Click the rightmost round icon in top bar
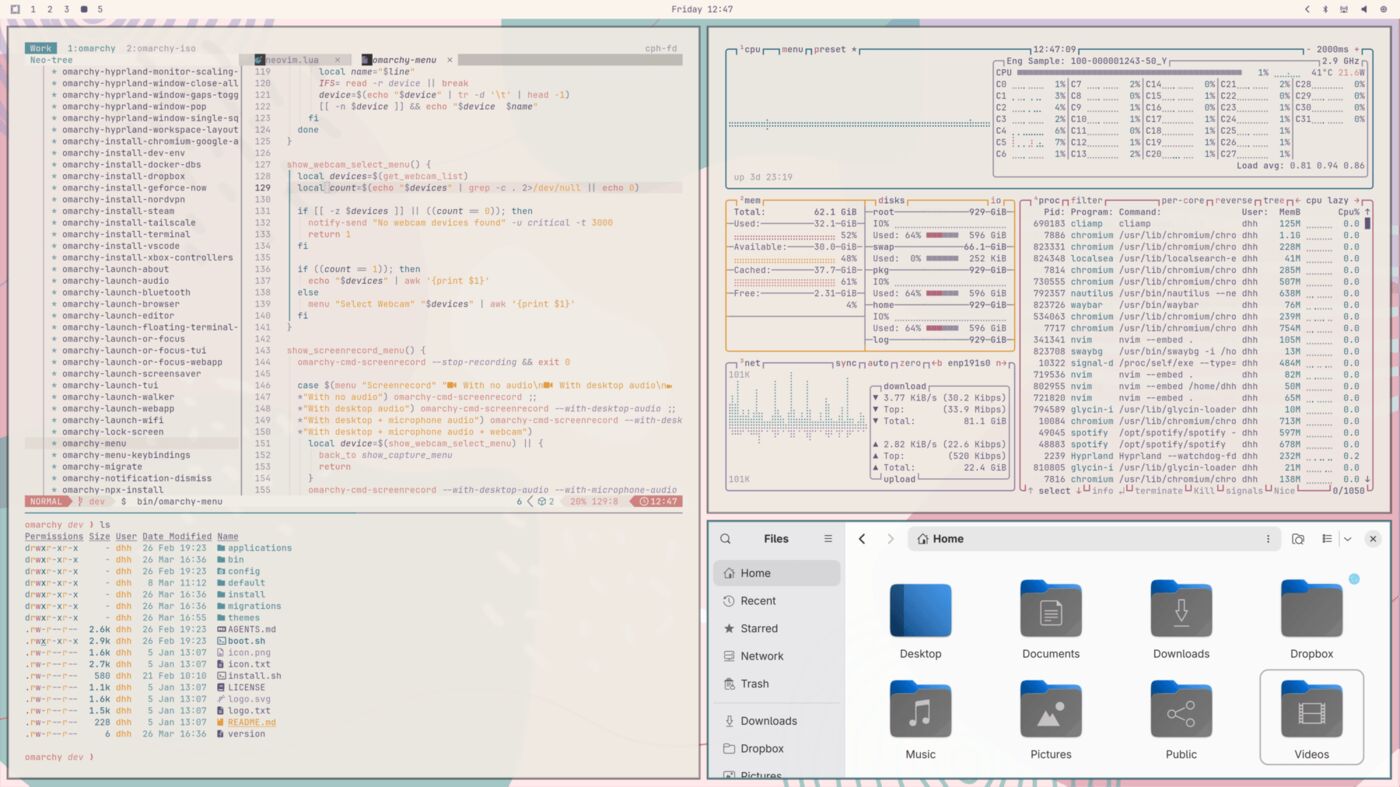The height and width of the screenshot is (787, 1400). tap(1382, 9)
